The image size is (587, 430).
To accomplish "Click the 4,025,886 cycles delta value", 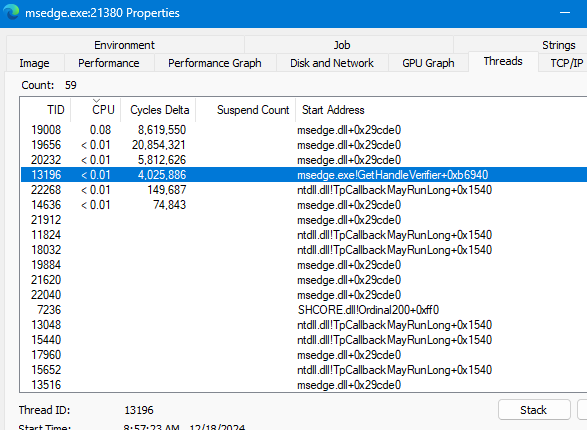I will tap(162, 174).
